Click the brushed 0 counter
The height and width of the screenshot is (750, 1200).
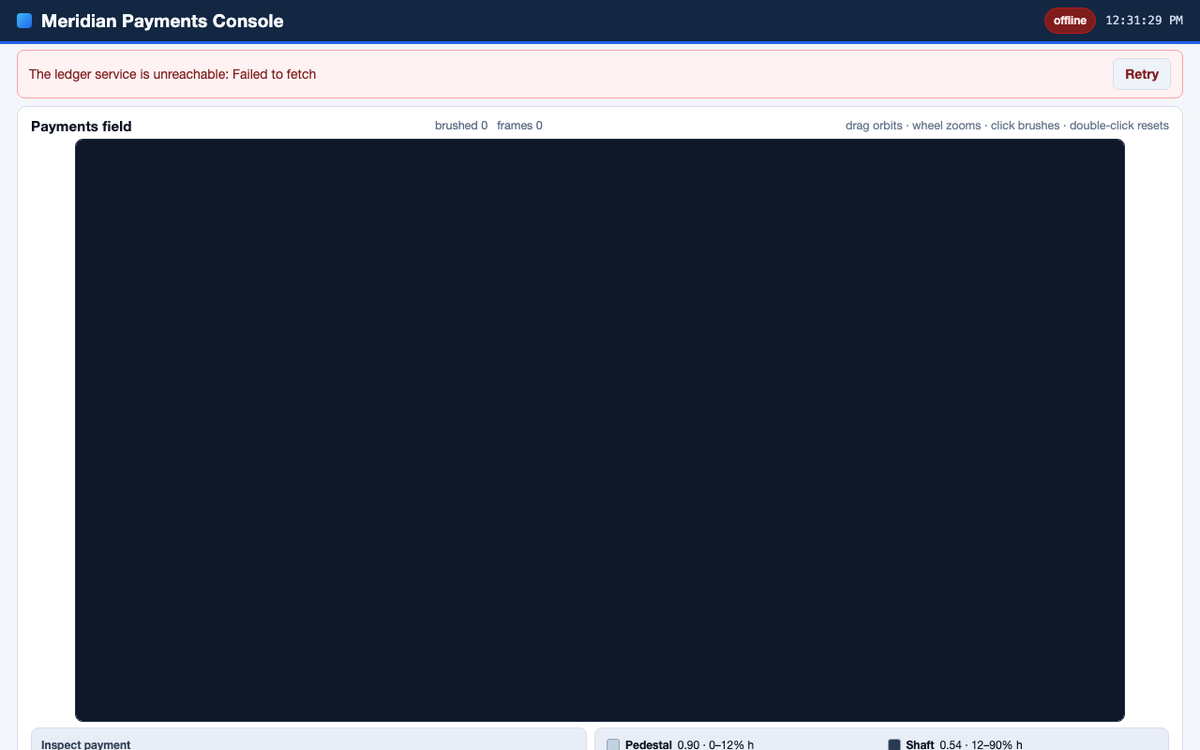point(461,126)
